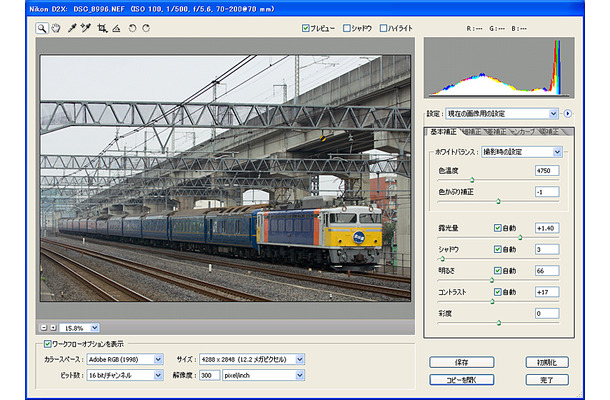Click the B: --- readout
Screen dimensions: 610x400
click(519, 28)
